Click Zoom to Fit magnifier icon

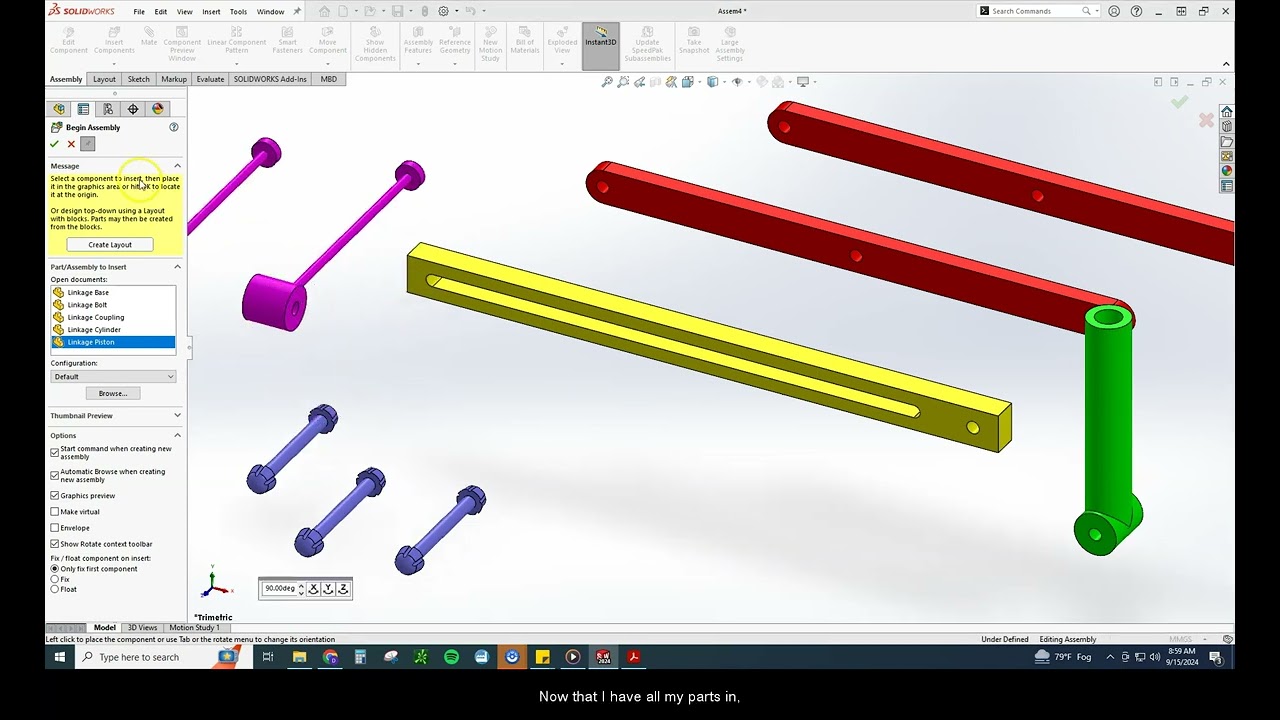[x=606, y=82]
